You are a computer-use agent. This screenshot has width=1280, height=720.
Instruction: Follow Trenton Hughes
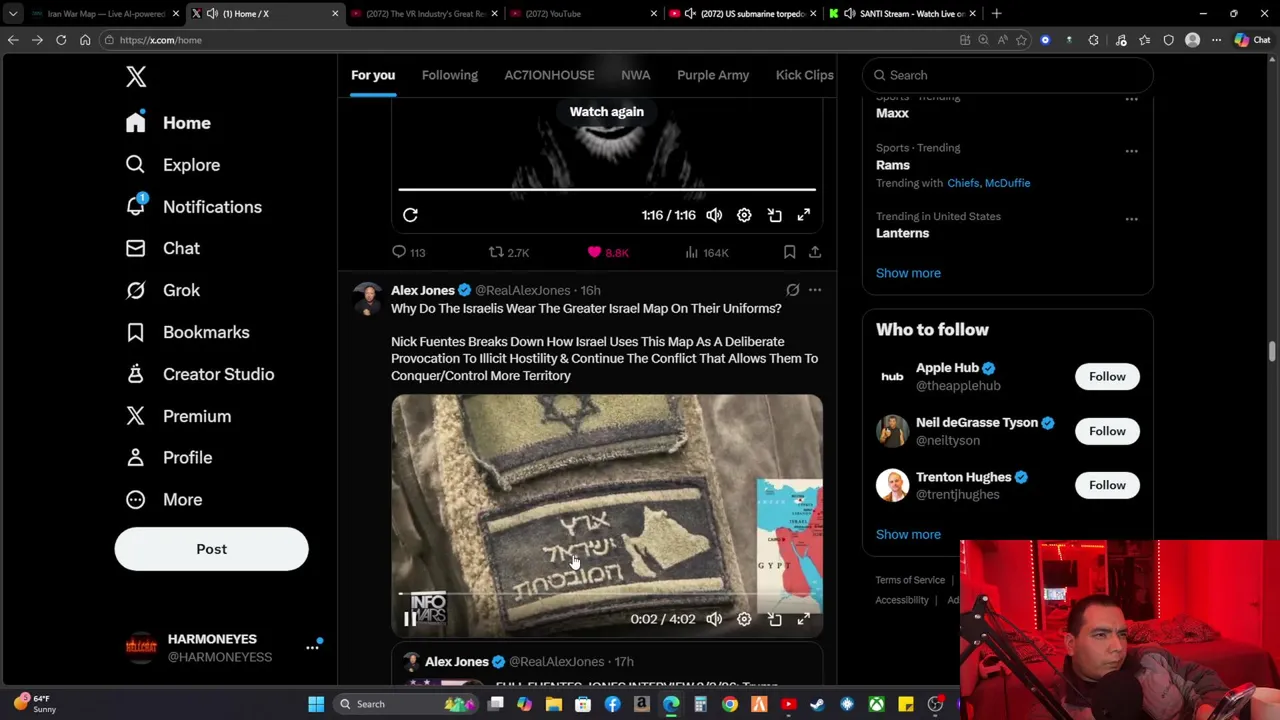click(1107, 485)
